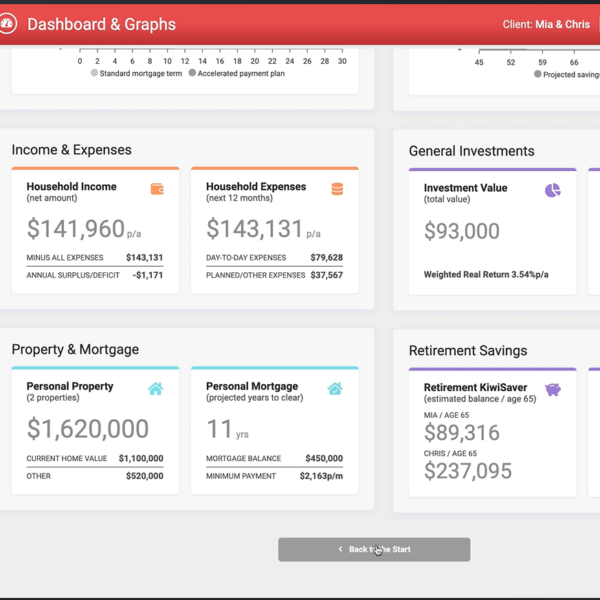Open the Household Income card
This screenshot has height=600, width=600.
coord(95,231)
